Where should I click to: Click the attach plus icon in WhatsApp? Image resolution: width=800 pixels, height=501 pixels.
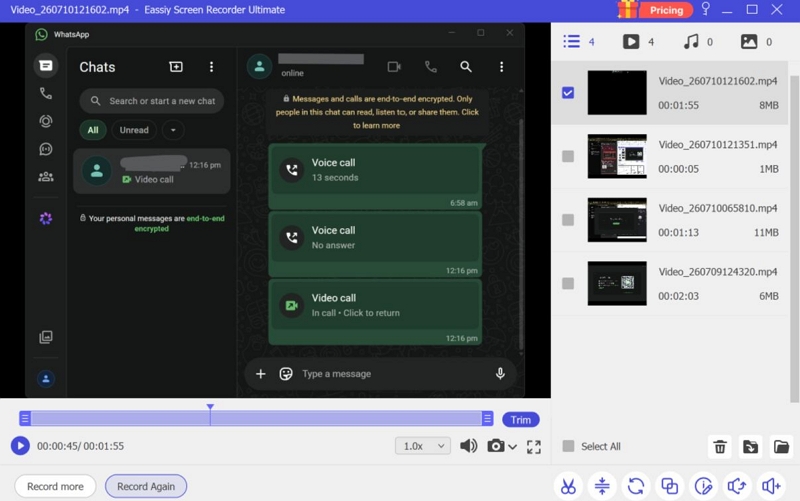(261, 374)
